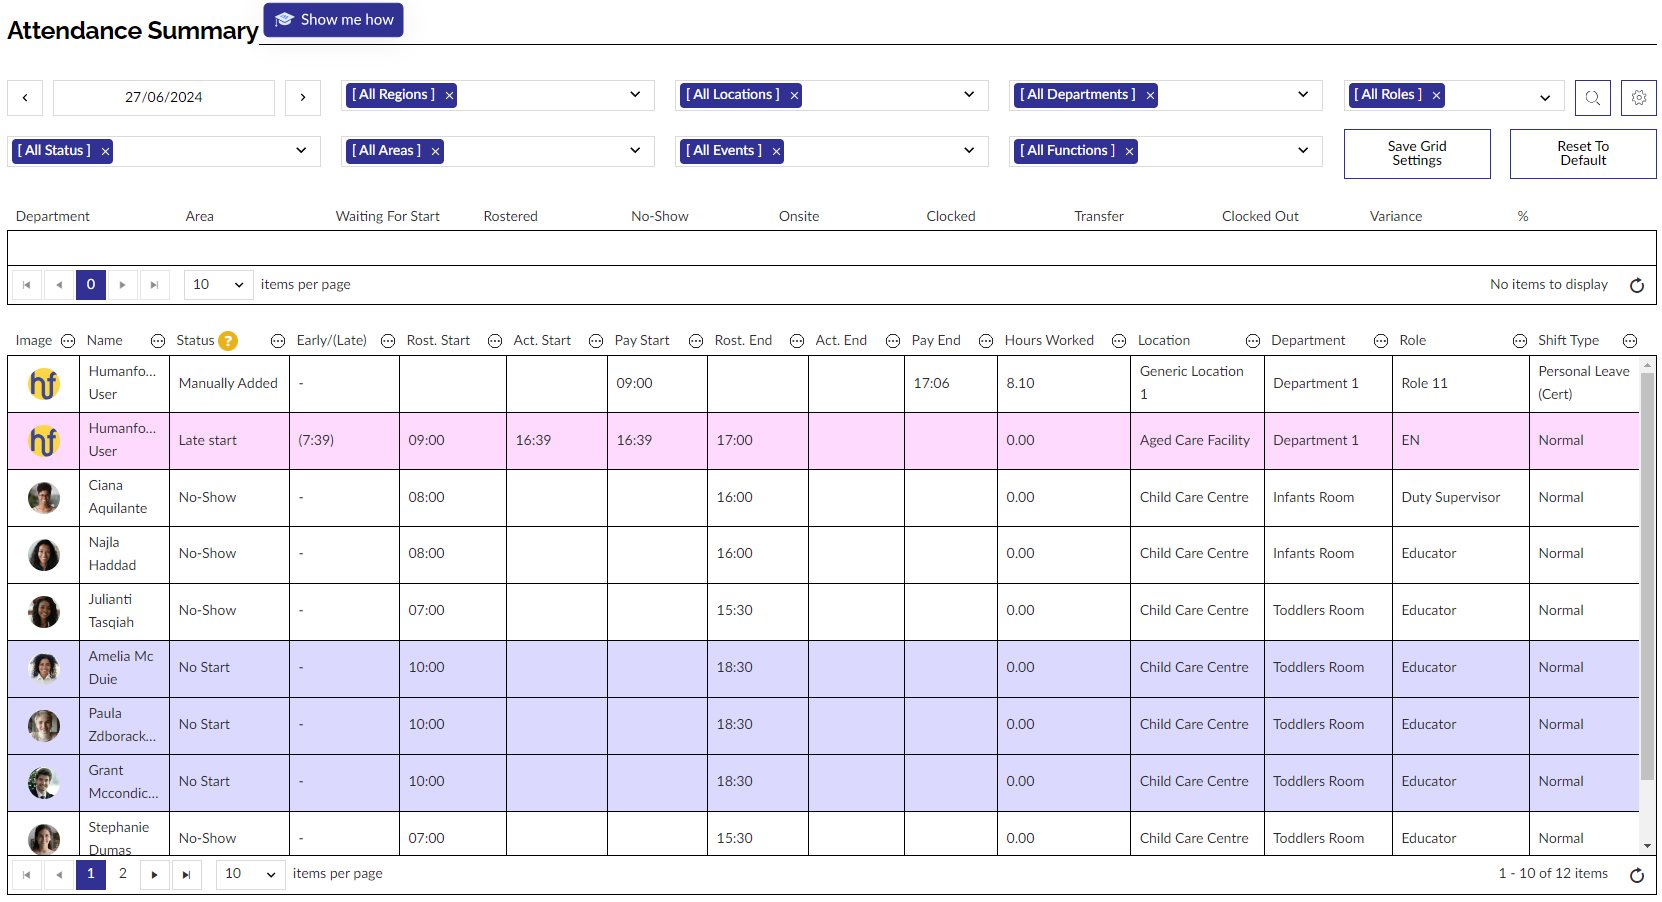
Task: Go to the next day arrow
Action: click(303, 98)
